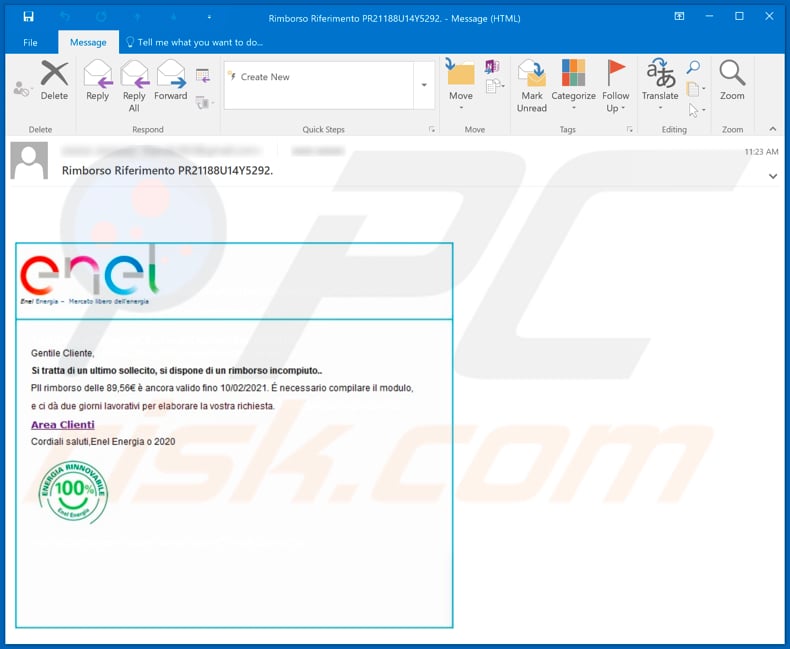This screenshot has width=790, height=649.
Task: Click the 11:23 AM timestamp
Action: (761, 152)
